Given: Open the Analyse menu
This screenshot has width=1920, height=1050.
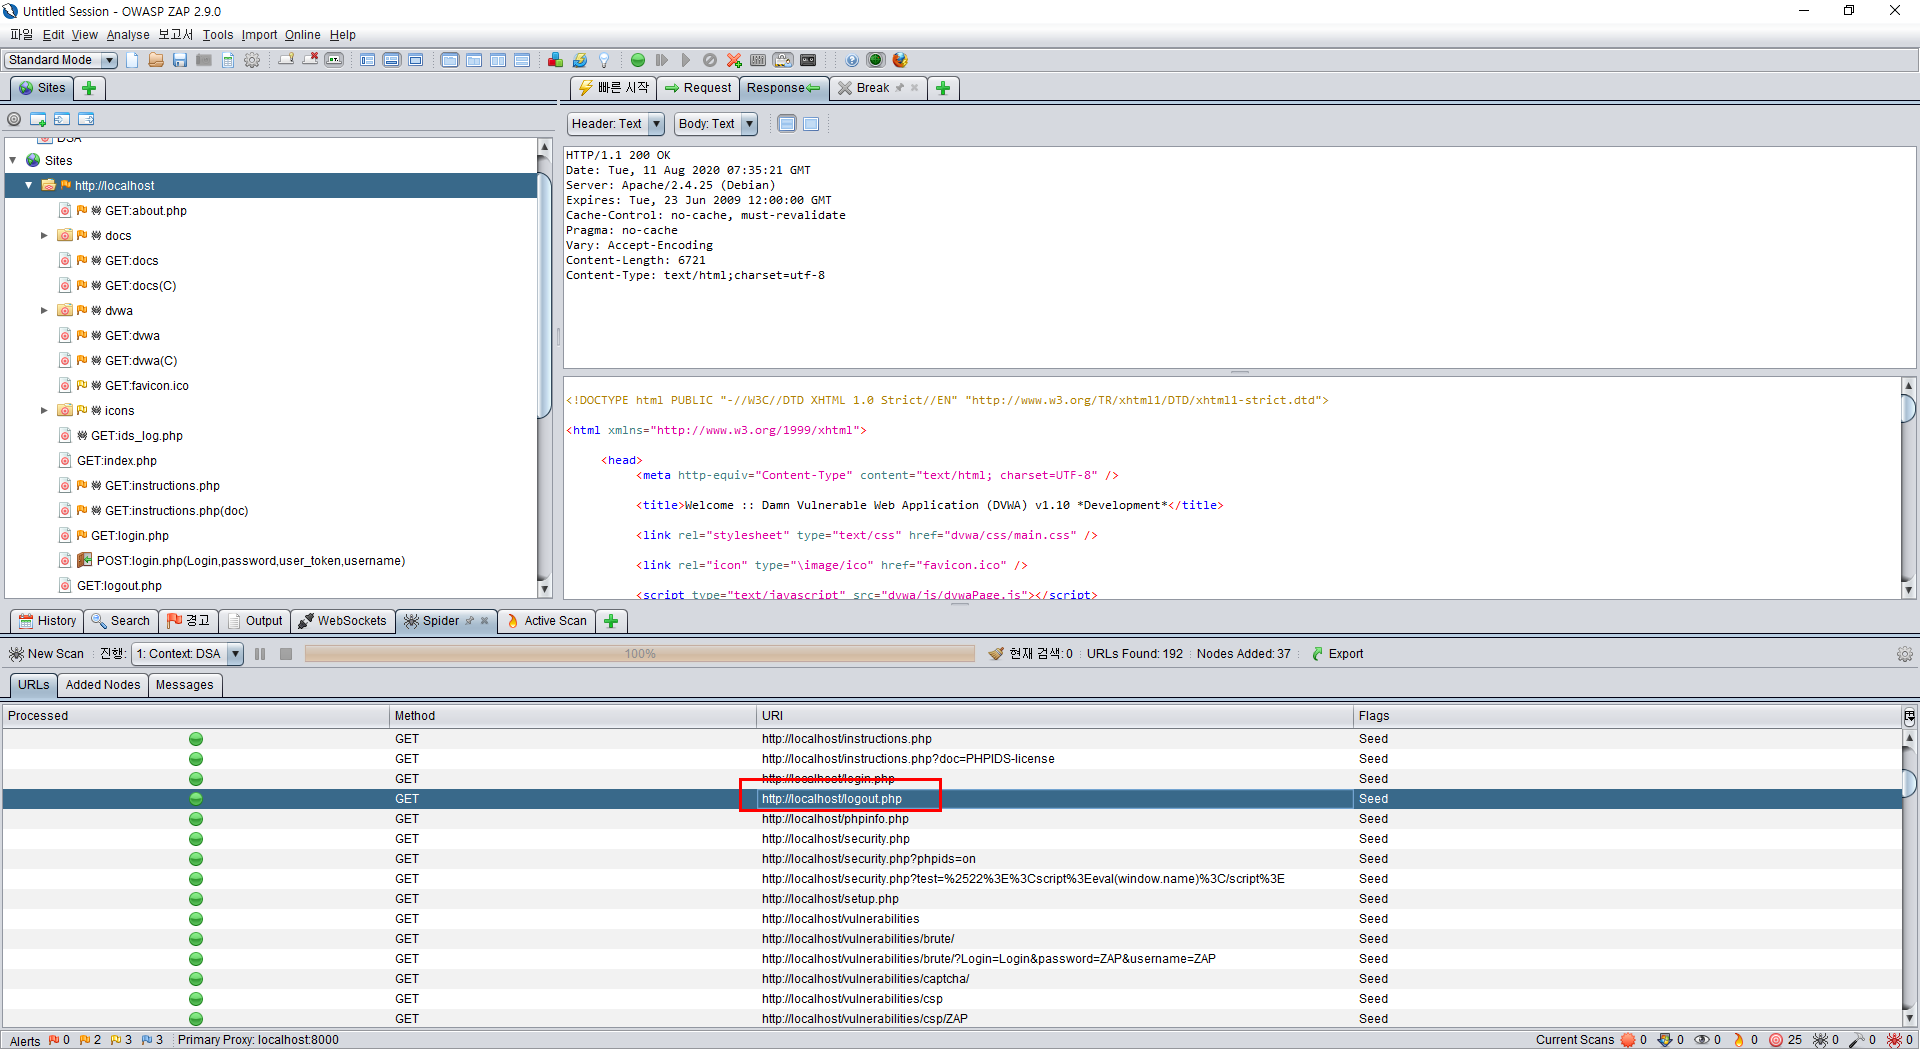Looking at the screenshot, I should click(x=128, y=35).
